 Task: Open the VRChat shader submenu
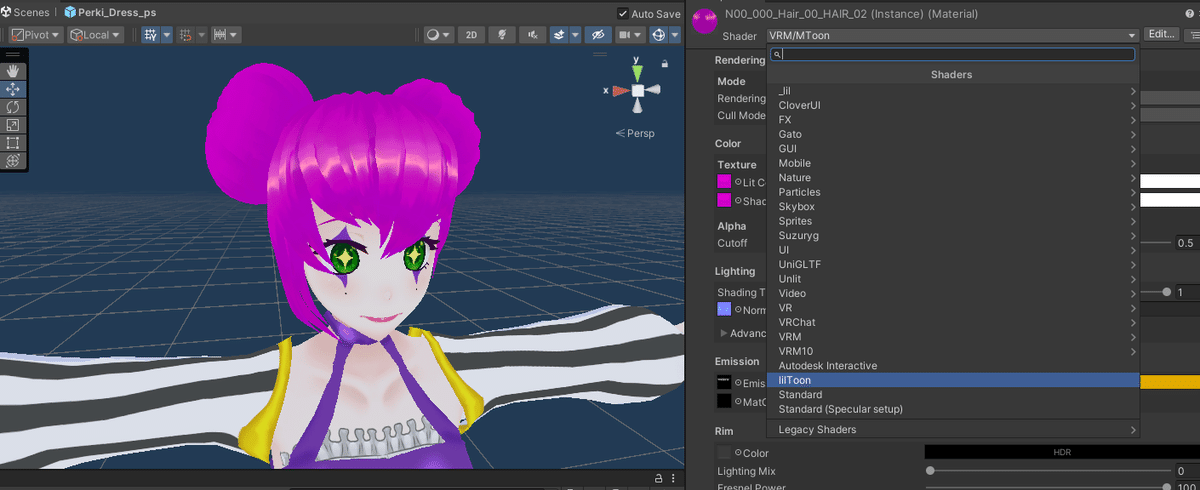953,323
